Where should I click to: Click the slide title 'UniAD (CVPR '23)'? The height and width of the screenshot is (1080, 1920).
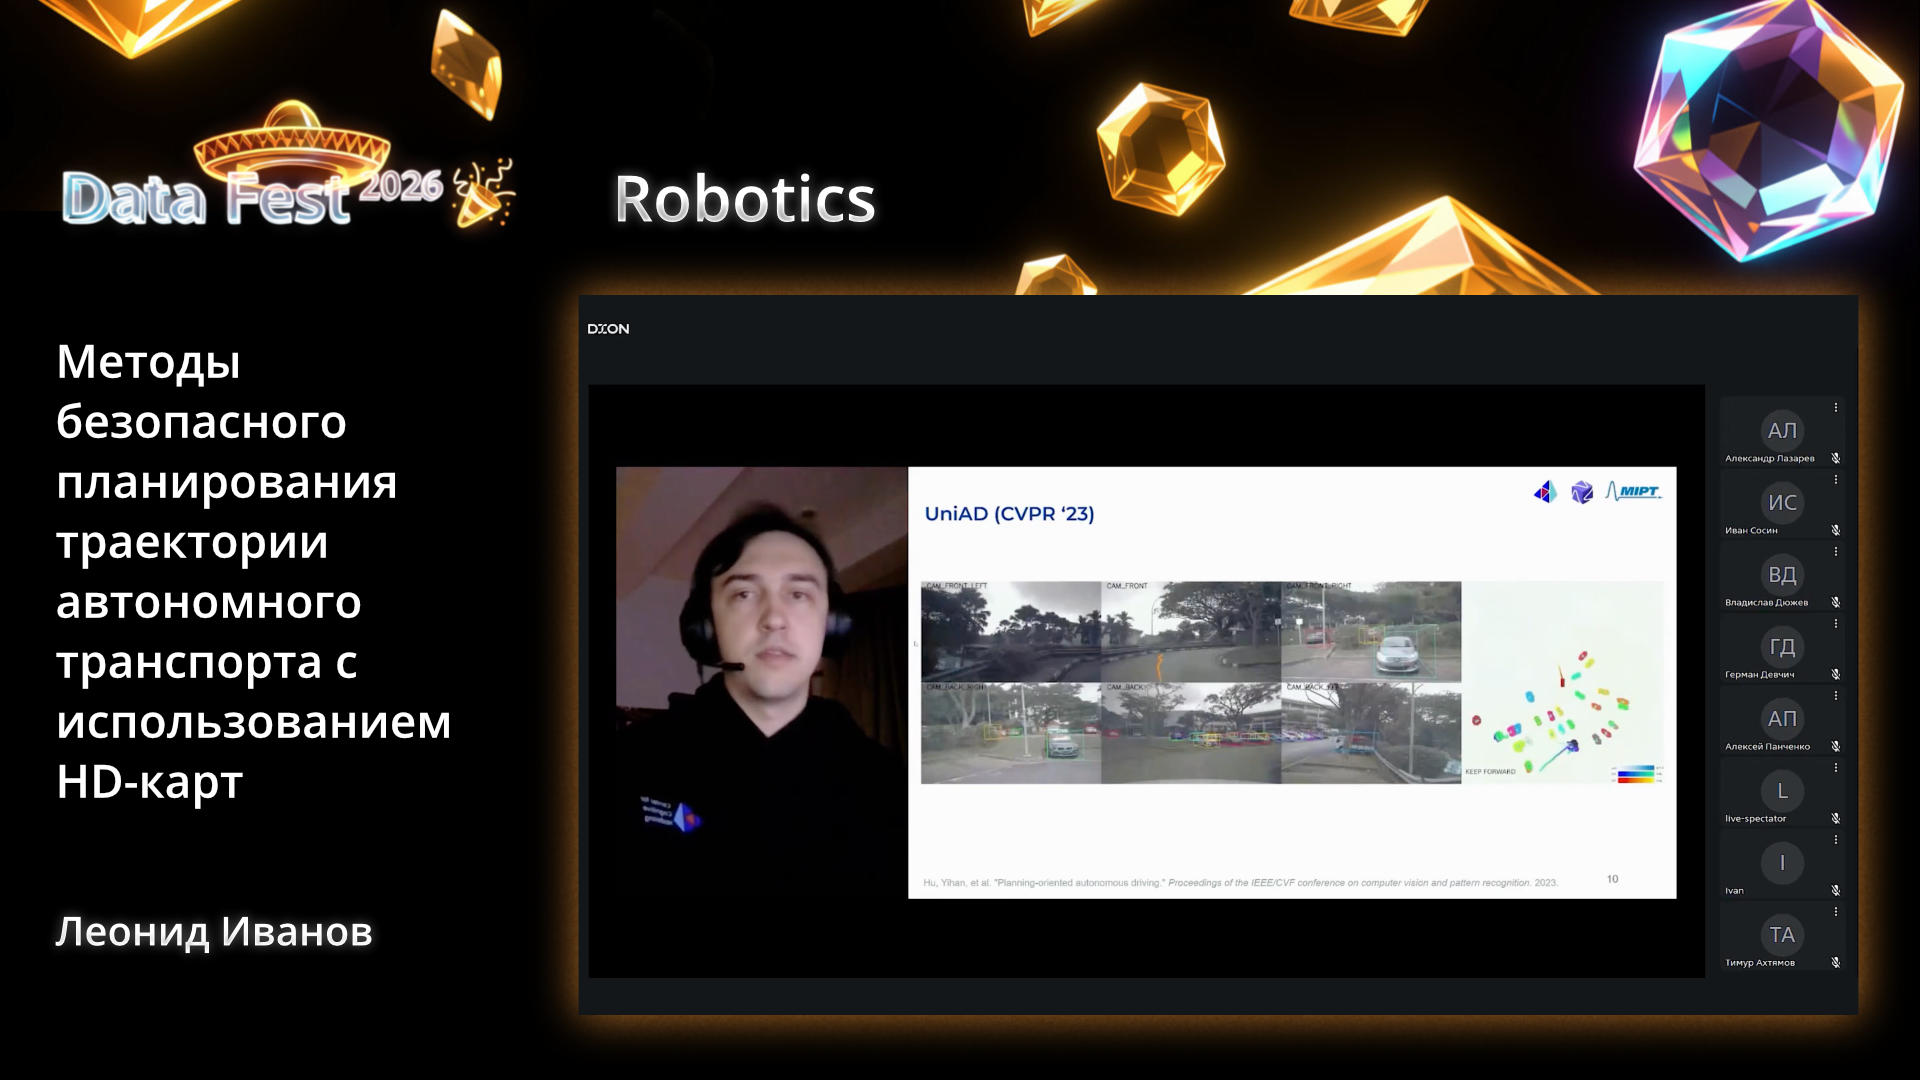click(1009, 514)
